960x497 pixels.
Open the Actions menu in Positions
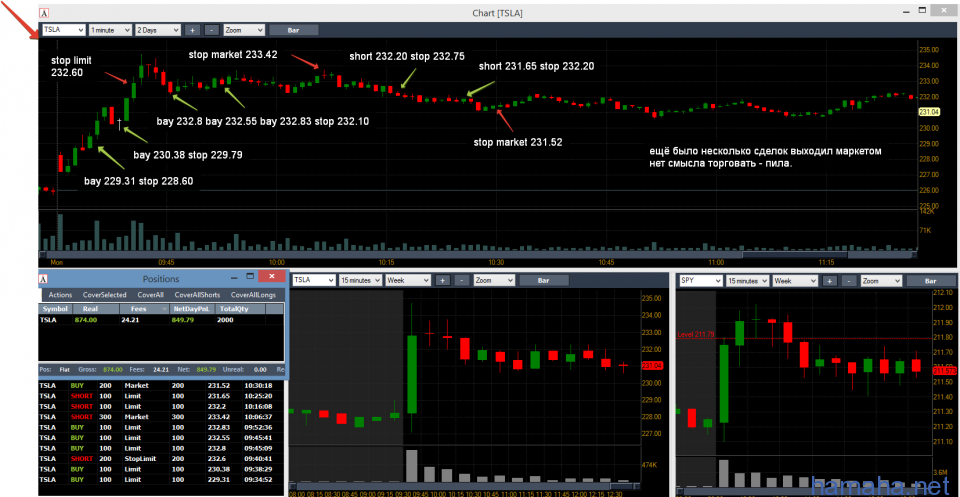(61, 295)
